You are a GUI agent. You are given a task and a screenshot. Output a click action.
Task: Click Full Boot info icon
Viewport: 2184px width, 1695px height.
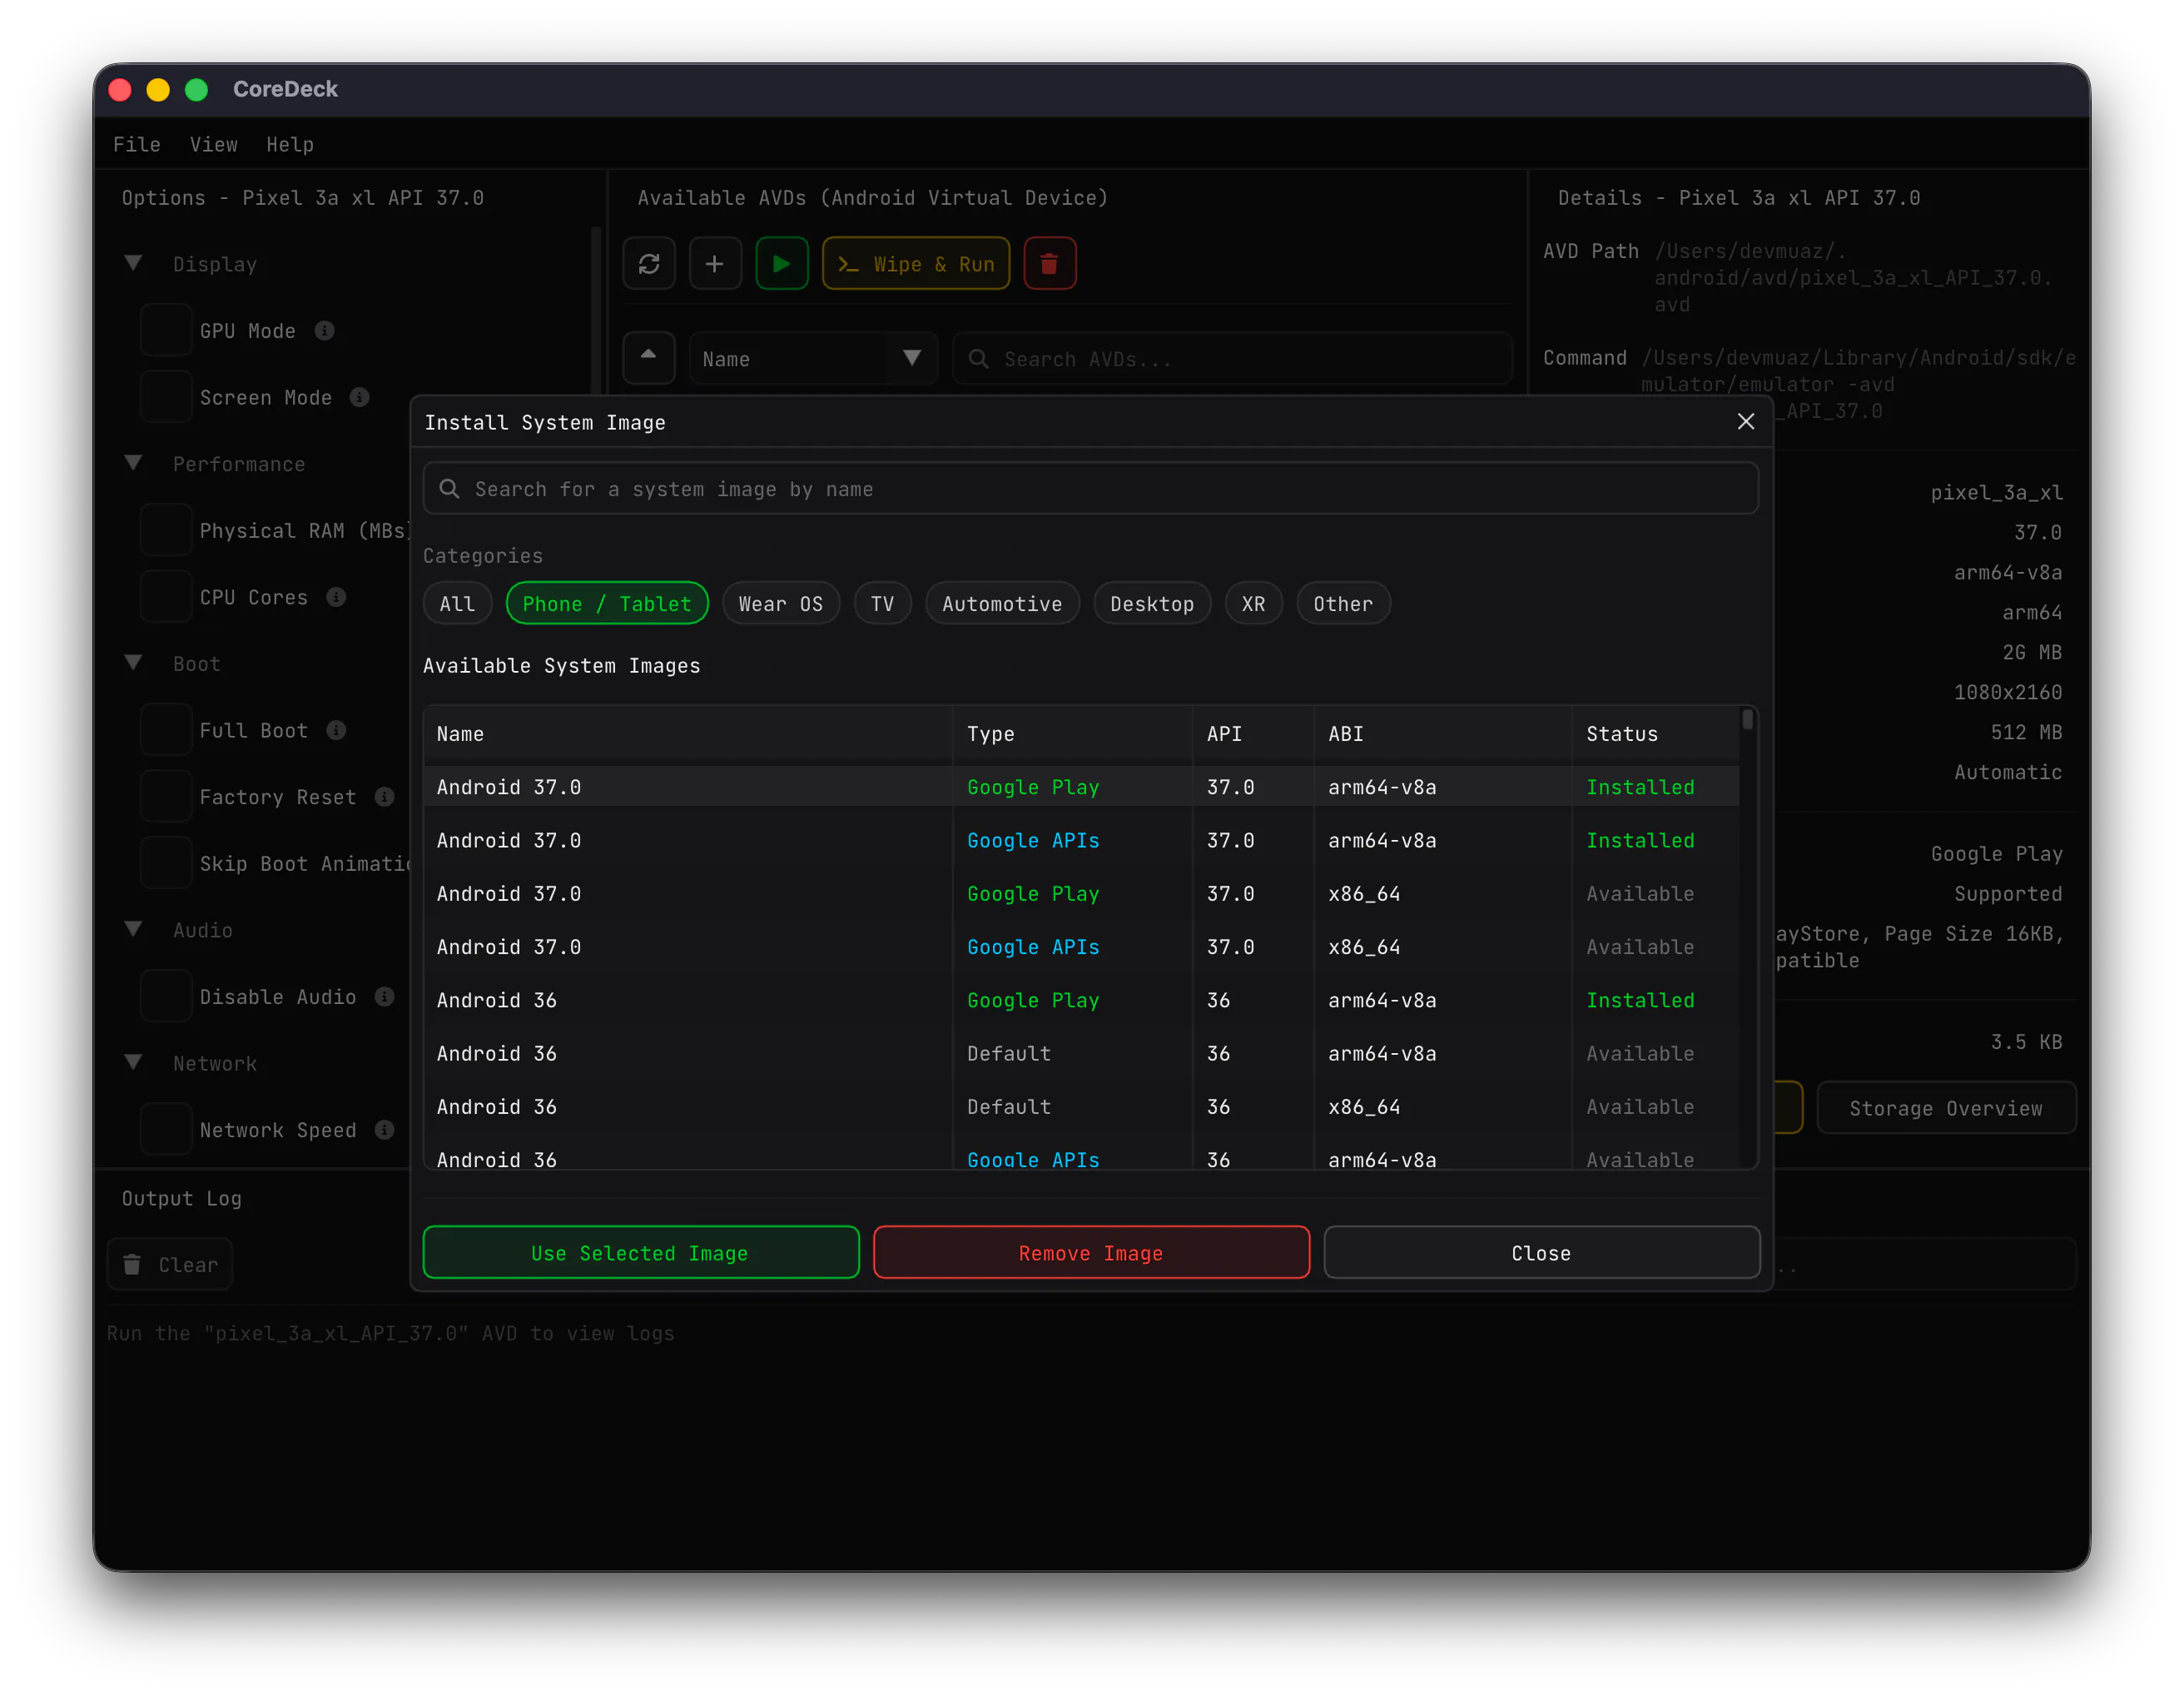click(x=337, y=730)
